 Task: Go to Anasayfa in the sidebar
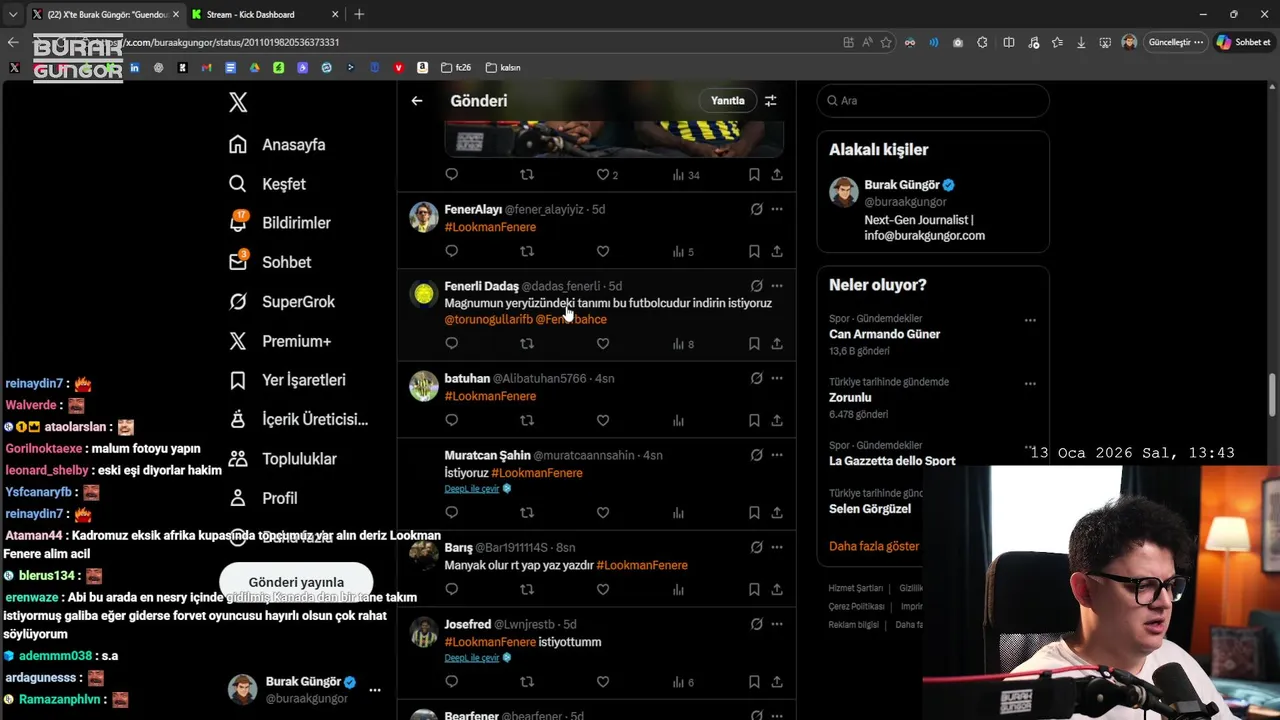[x=277, y=145]
